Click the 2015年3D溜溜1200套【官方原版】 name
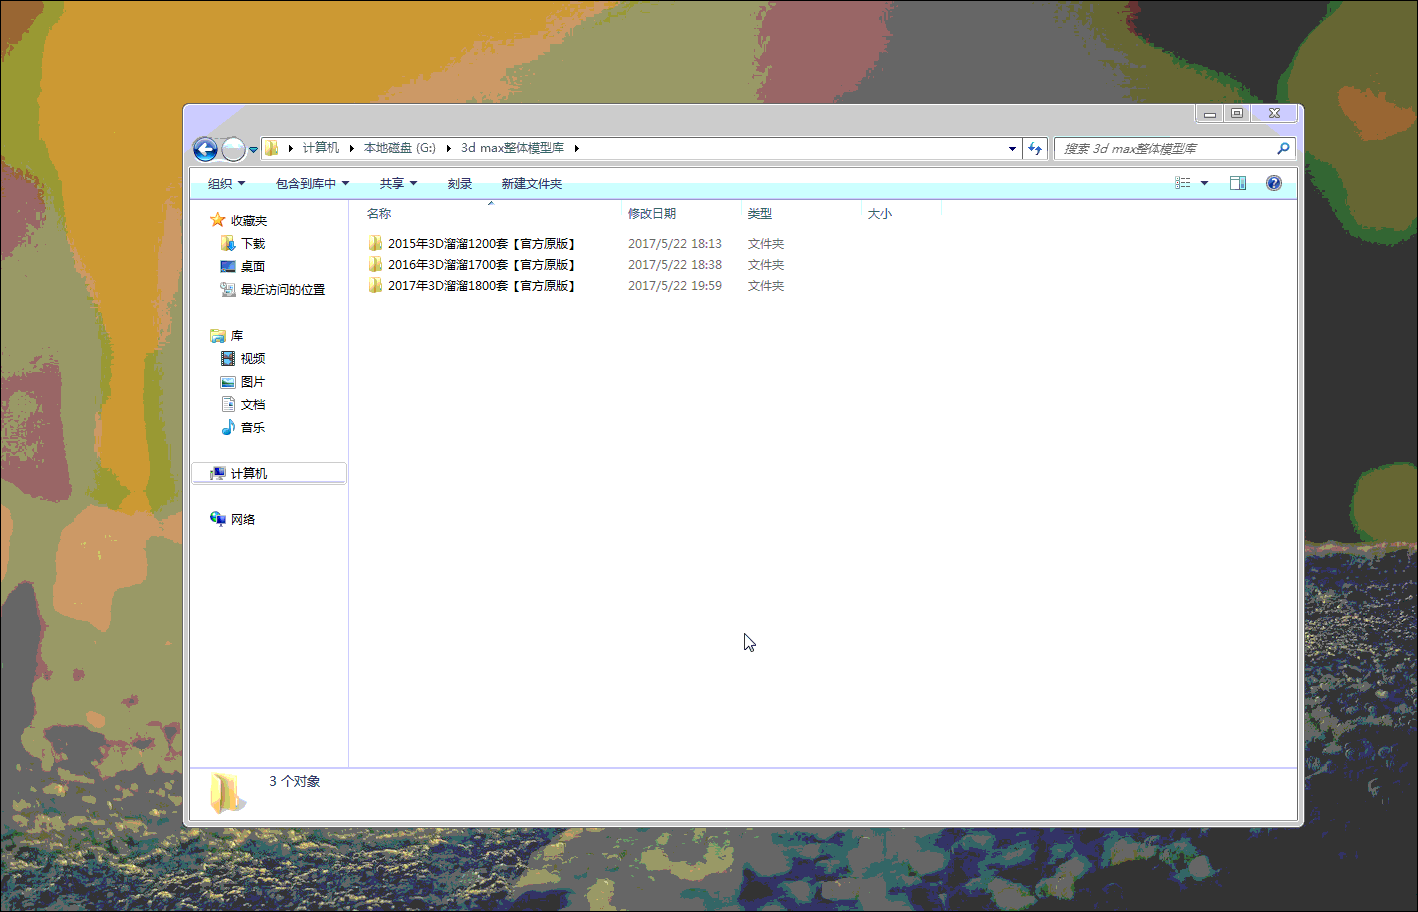 point(483,244)
